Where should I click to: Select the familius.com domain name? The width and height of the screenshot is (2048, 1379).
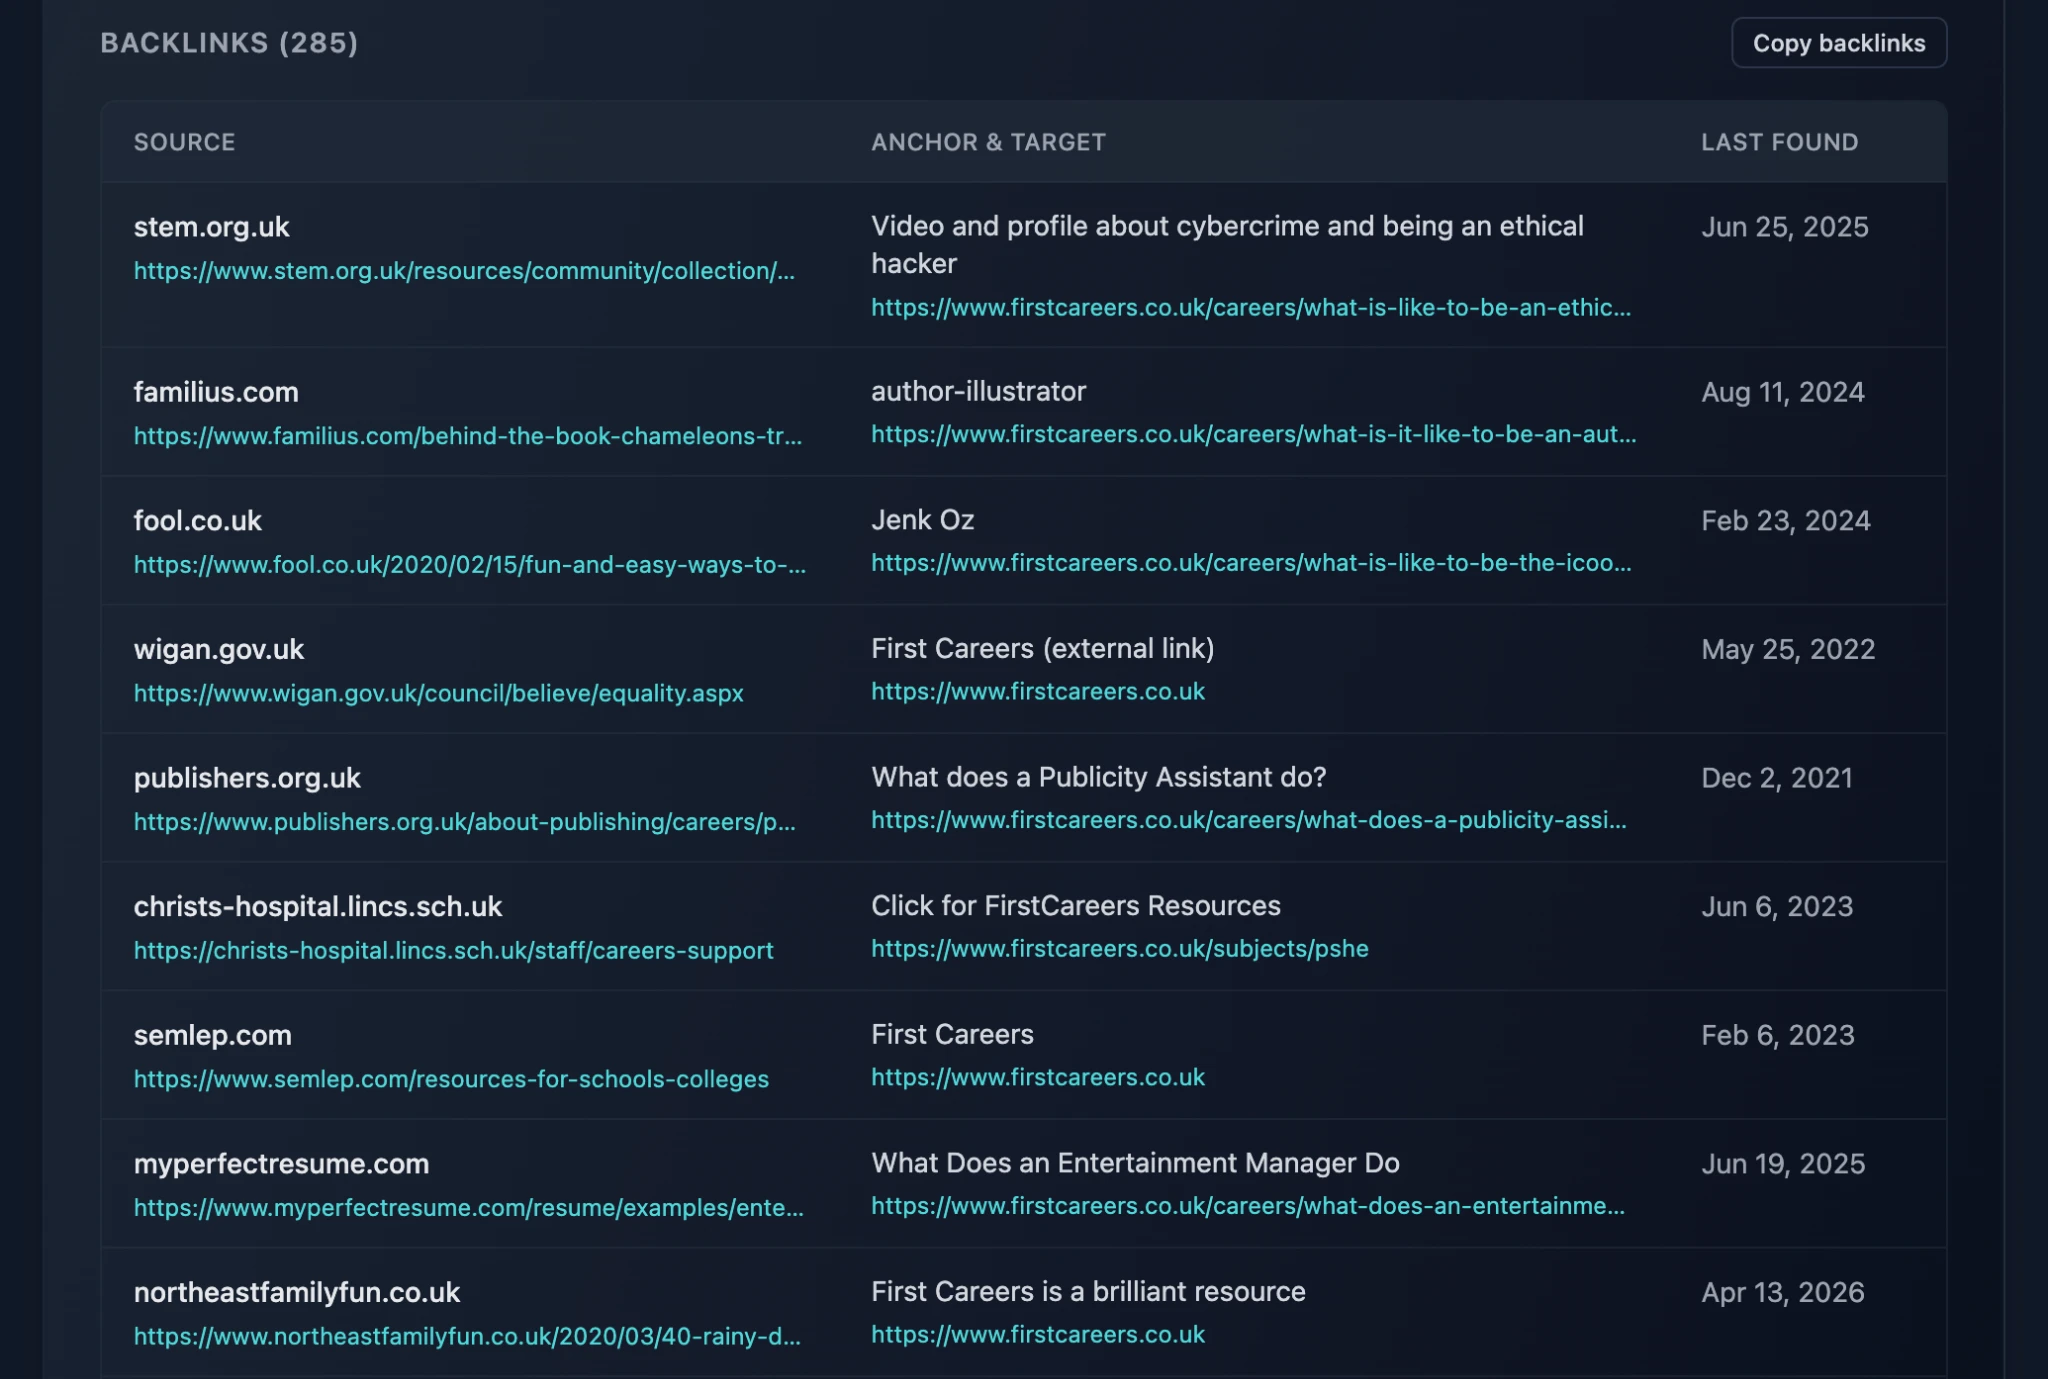216,392
